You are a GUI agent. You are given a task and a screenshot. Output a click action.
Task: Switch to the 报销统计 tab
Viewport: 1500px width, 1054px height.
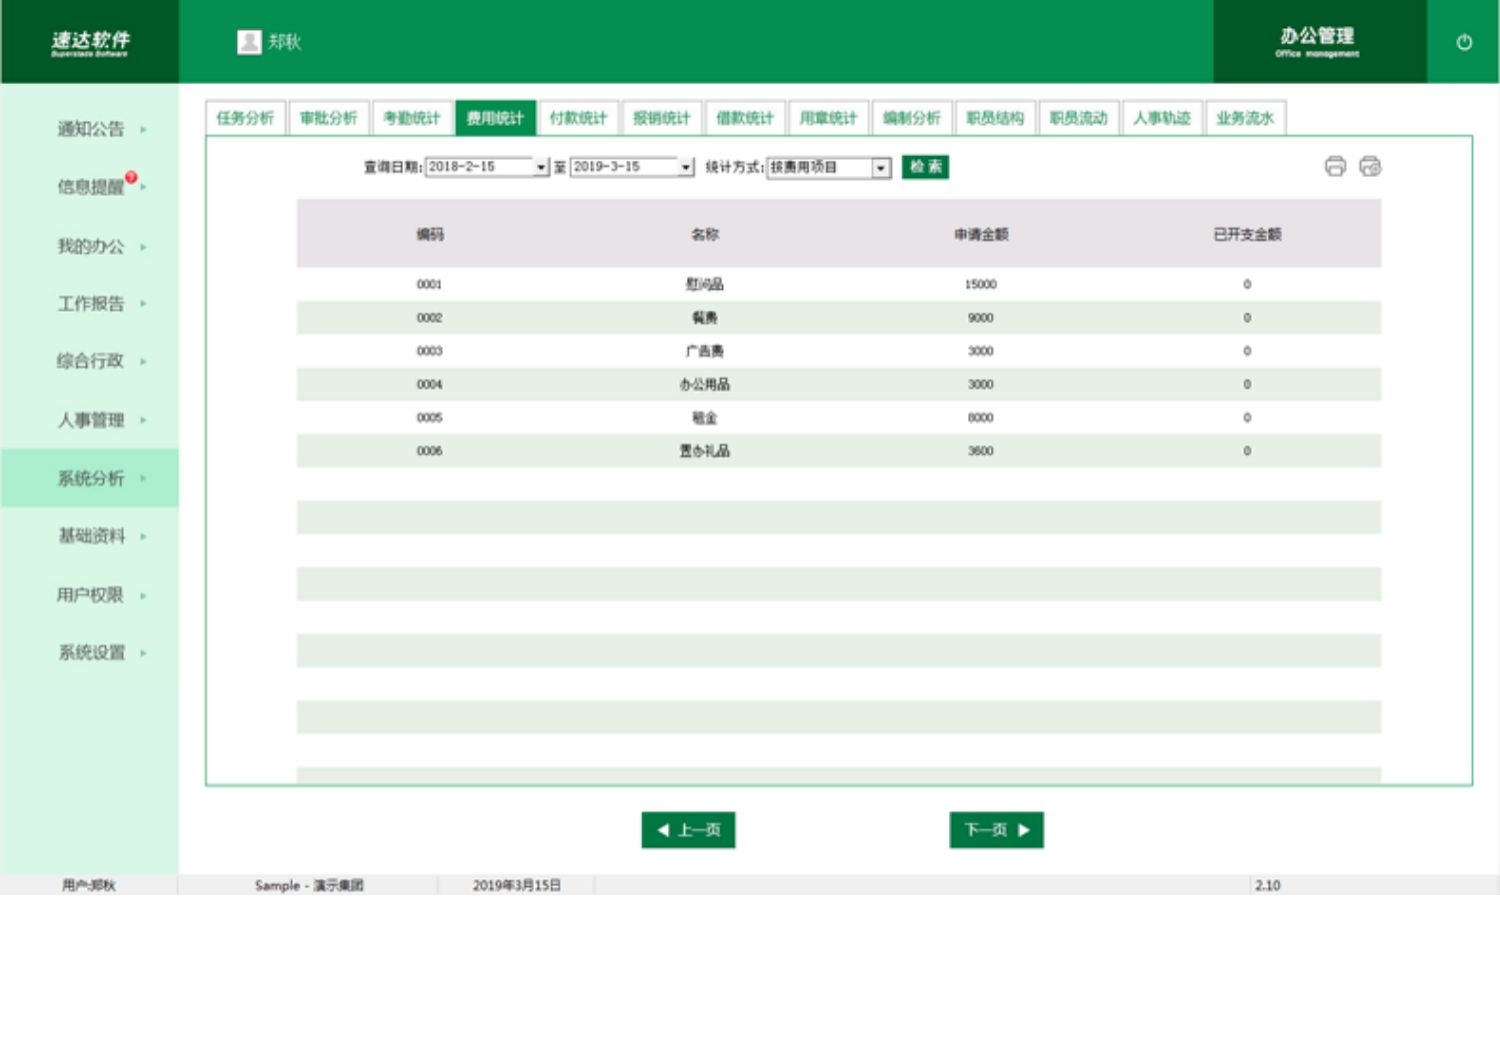coord(662,118)
